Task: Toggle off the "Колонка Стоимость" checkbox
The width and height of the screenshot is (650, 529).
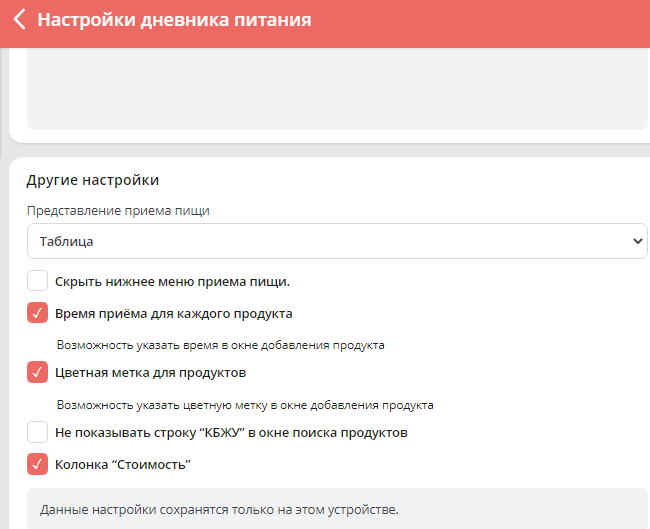Action: click(37, 464)
